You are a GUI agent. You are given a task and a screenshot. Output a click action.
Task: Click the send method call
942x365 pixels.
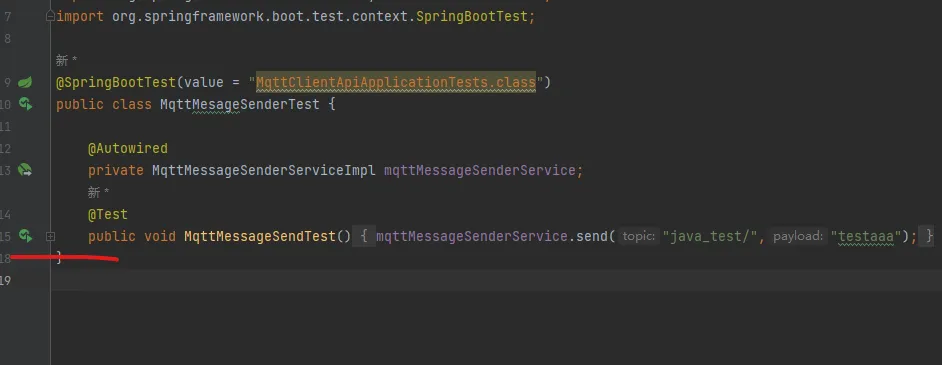(x=592, y=237)
